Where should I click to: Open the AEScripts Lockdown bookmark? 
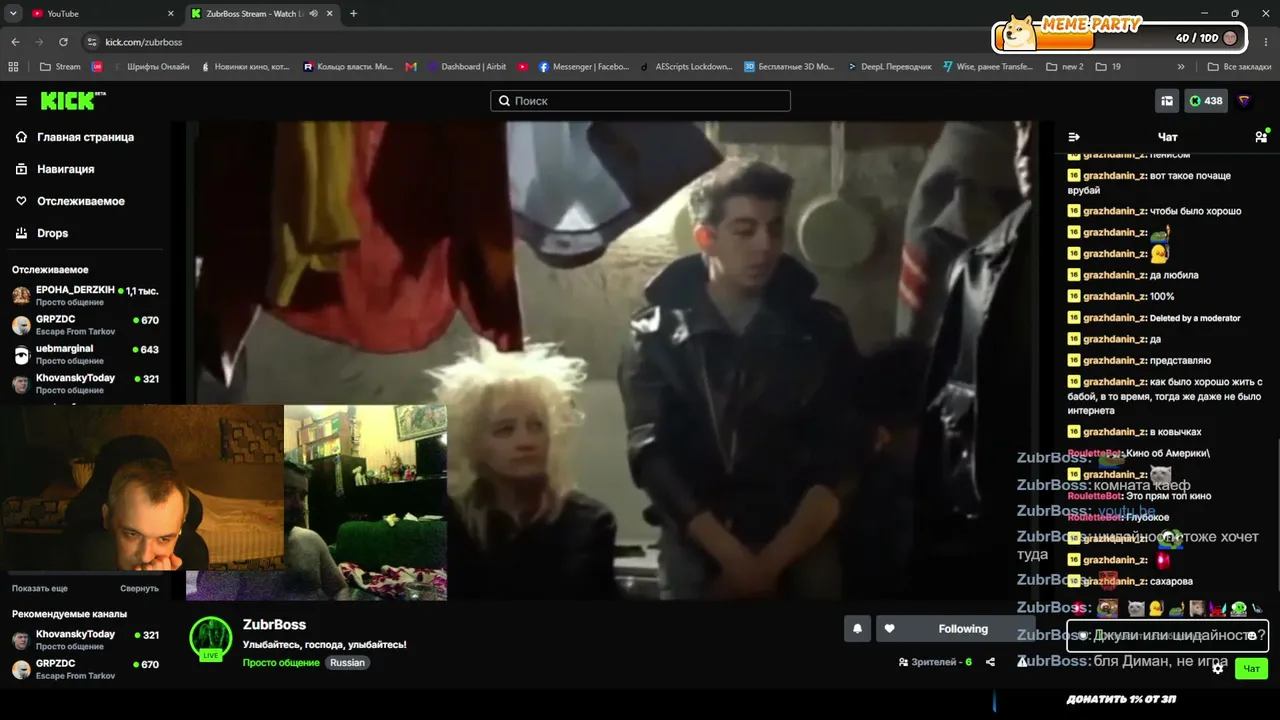(x=687, y=67)
